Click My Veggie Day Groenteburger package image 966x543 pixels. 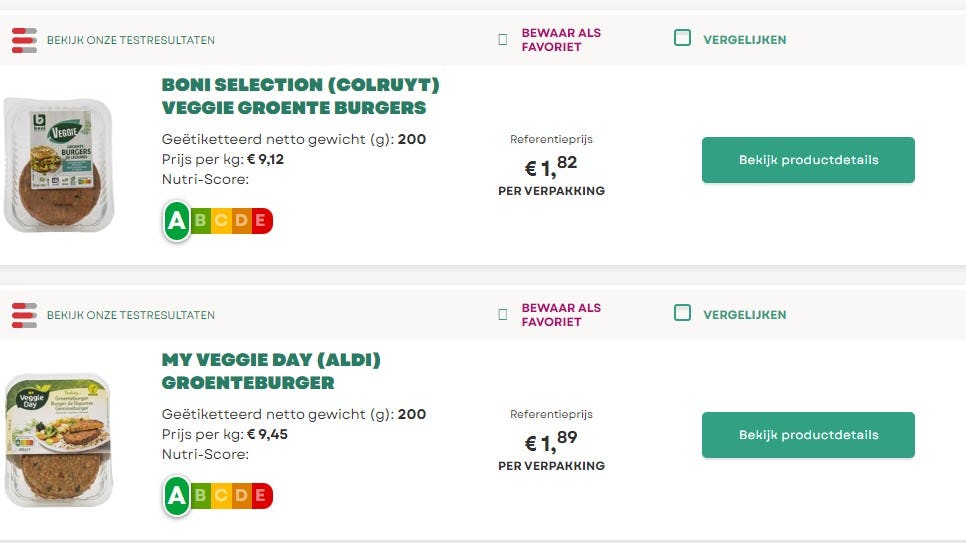58,440
